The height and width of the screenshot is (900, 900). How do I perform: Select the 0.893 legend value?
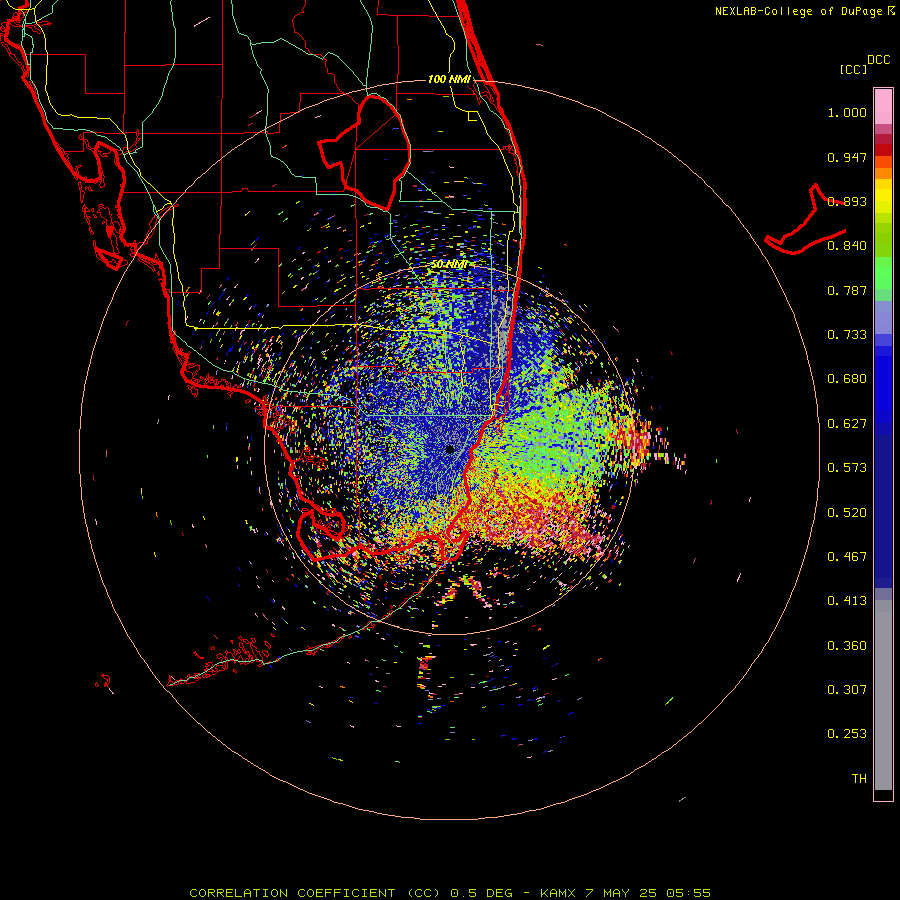click(847, 201)
